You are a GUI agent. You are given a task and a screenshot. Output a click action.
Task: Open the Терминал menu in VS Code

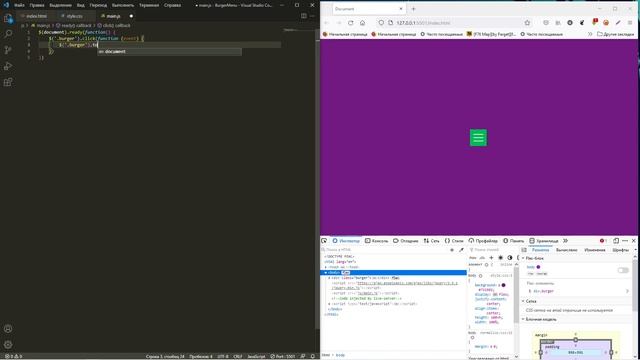pyautogui.click(x=149, y=5)
